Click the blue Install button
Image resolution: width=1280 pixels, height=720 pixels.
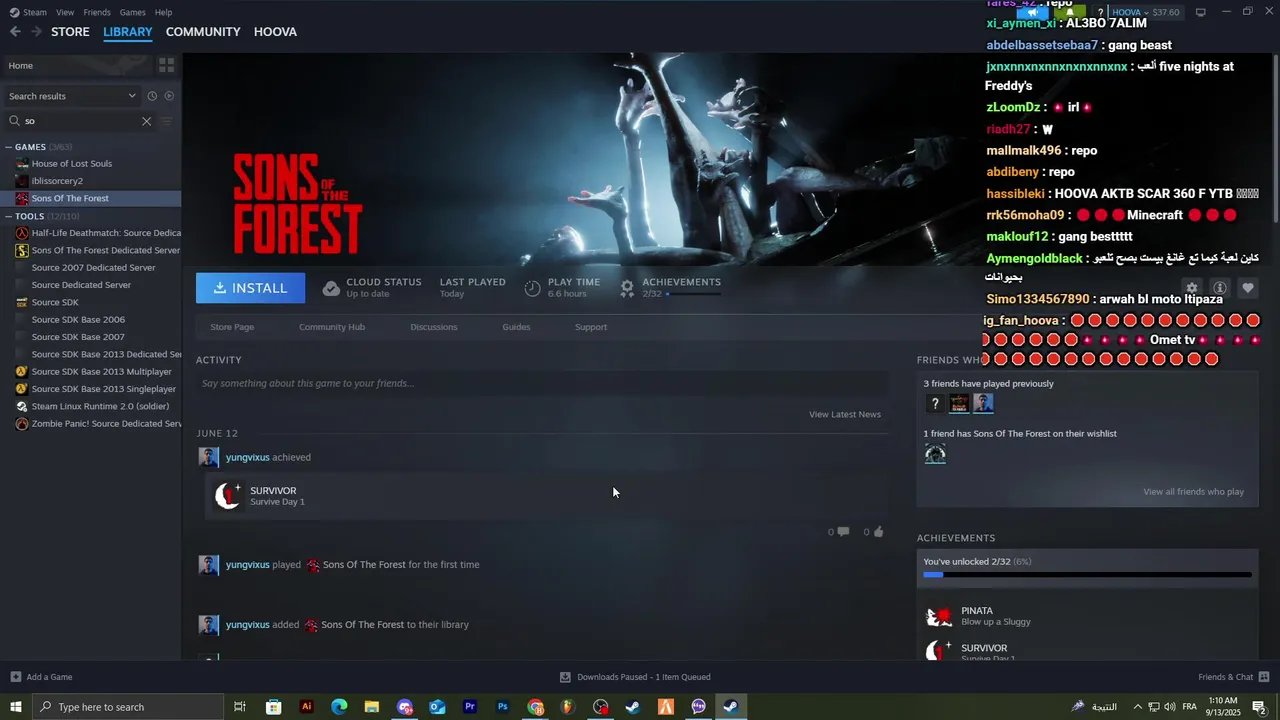pos(250,288)
